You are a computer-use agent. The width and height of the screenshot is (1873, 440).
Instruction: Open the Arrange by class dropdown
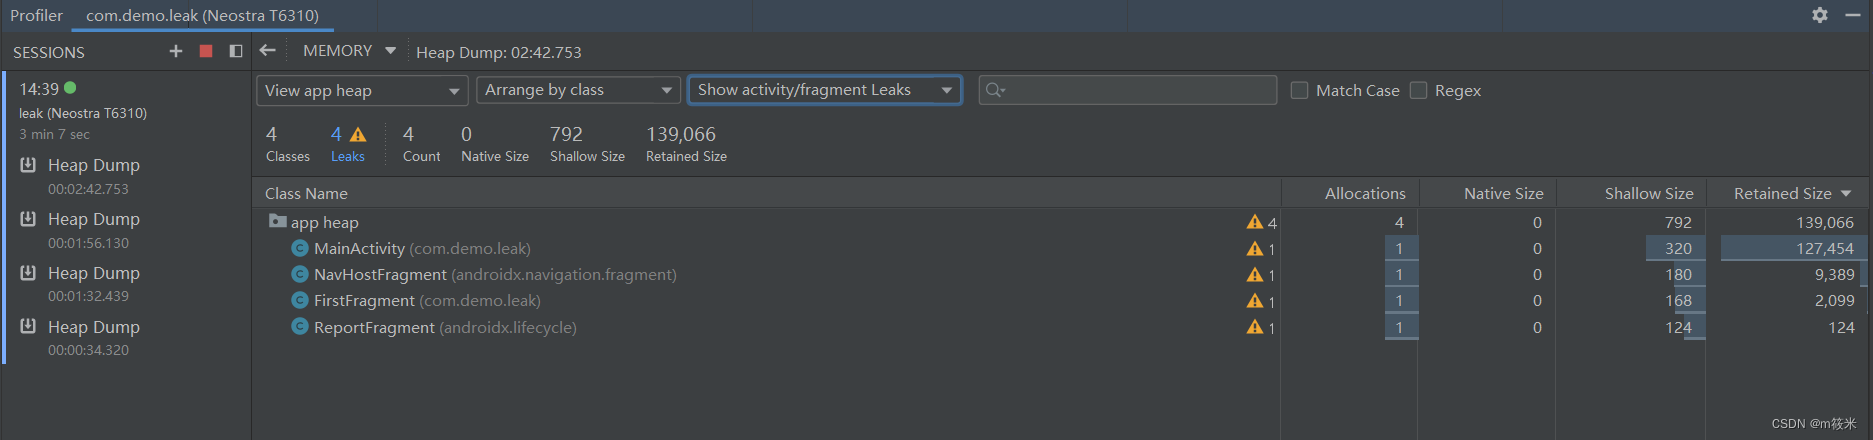(x=578, y=90)
